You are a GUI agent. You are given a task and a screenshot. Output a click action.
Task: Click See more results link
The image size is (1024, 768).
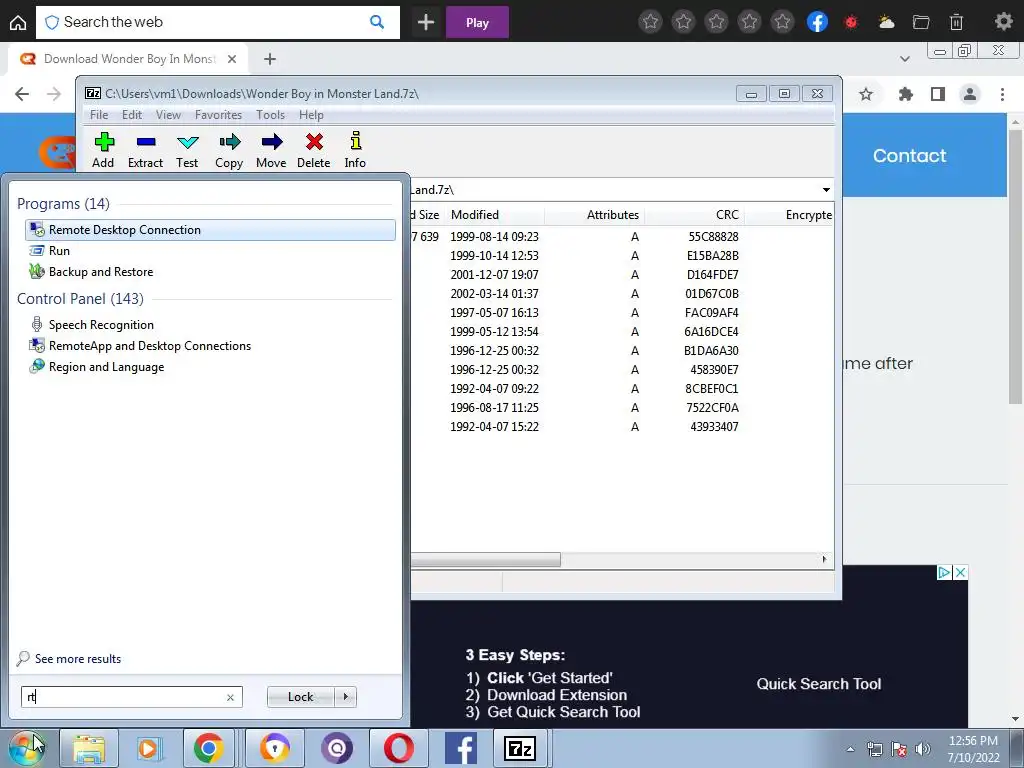tap(78, 659)
